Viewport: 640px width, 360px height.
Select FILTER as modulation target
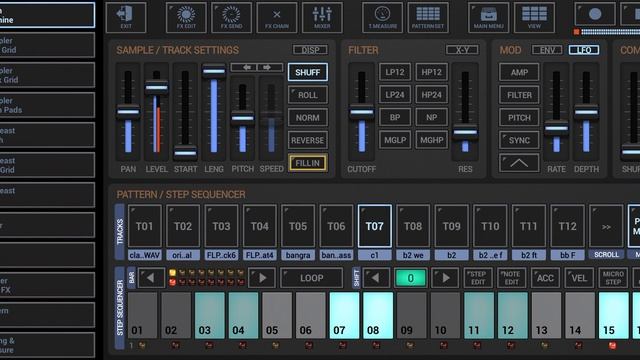pos(519,95)
